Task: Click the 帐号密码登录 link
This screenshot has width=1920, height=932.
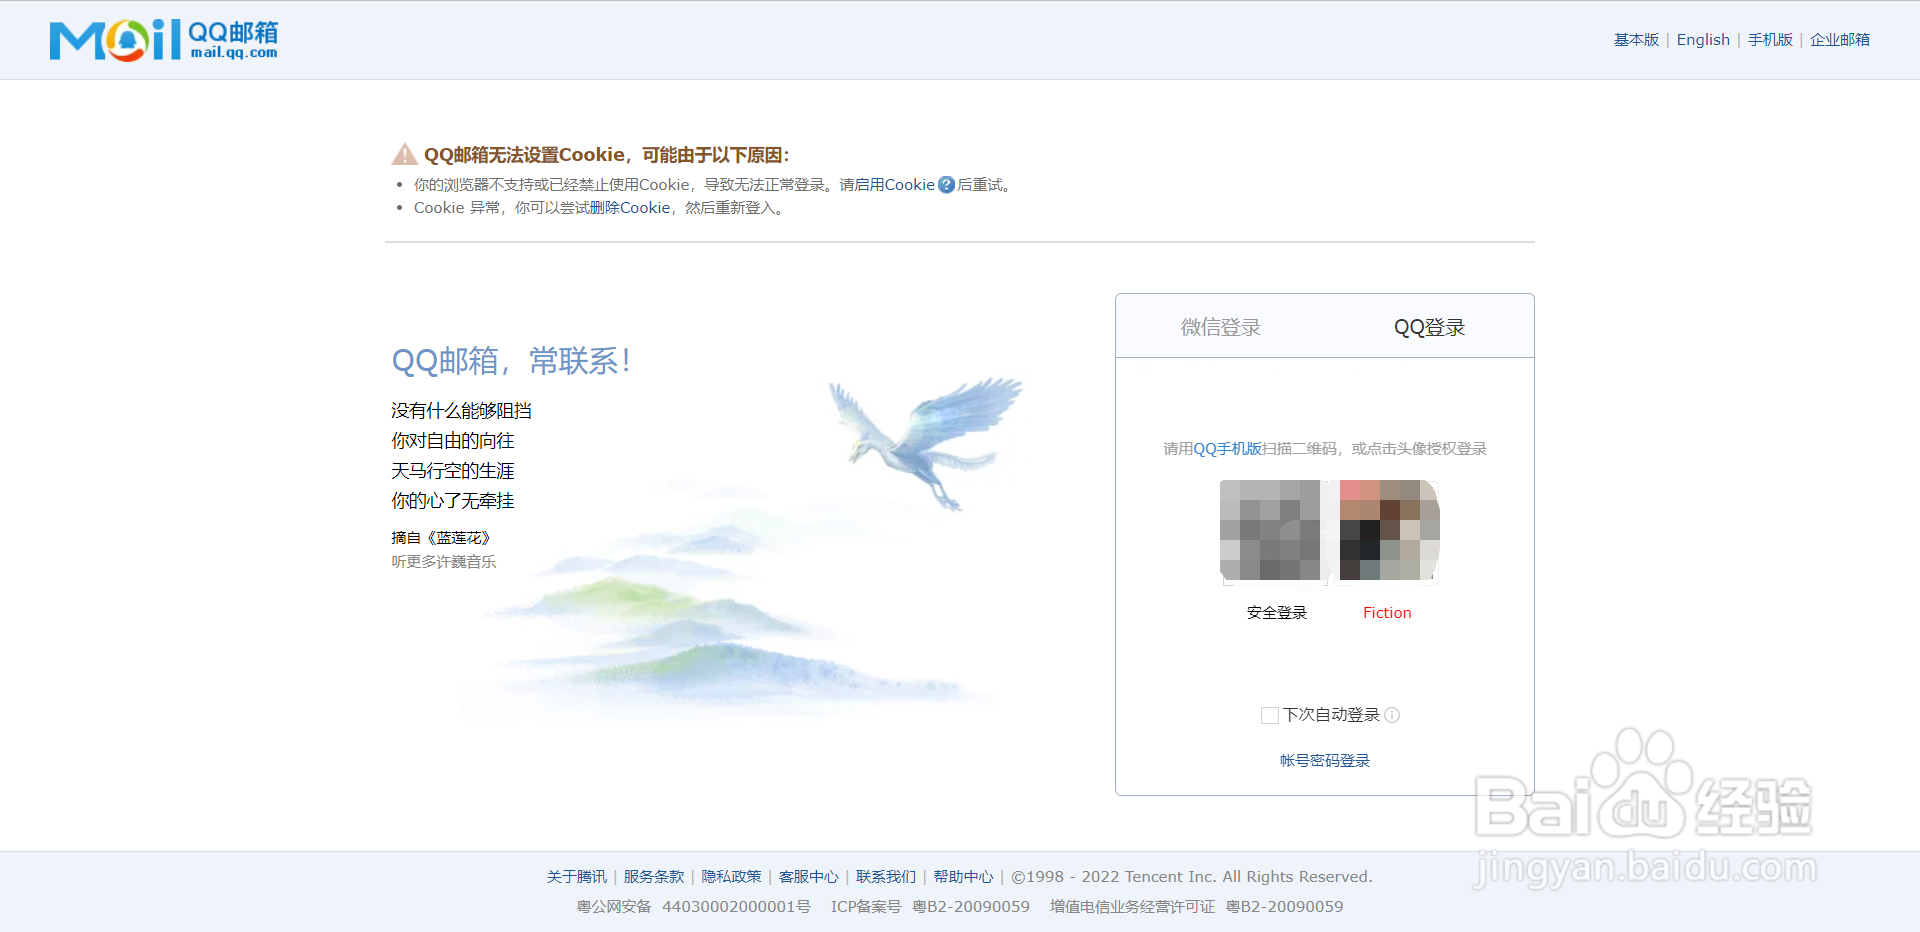Action: (1325, 761)
